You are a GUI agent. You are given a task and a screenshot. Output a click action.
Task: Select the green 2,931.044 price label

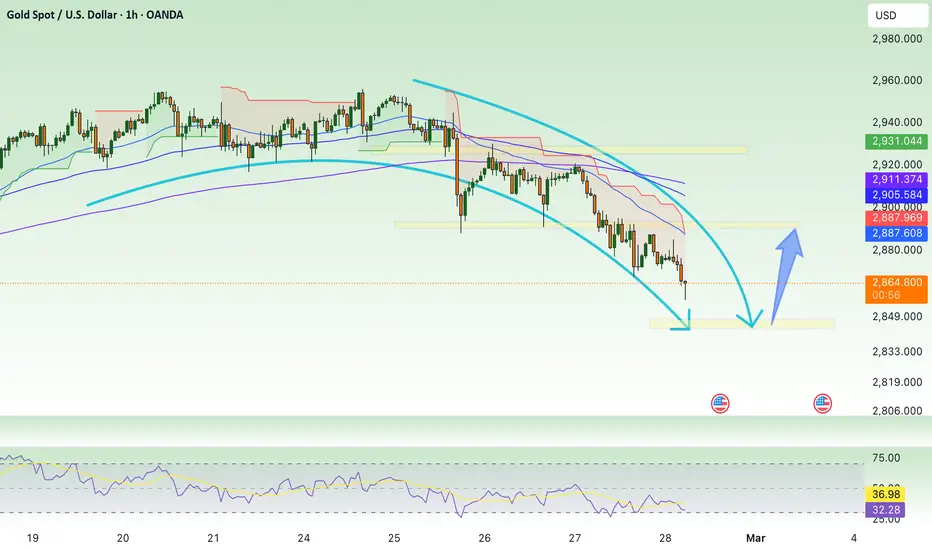pyautogui.click(x=896, y=142)
